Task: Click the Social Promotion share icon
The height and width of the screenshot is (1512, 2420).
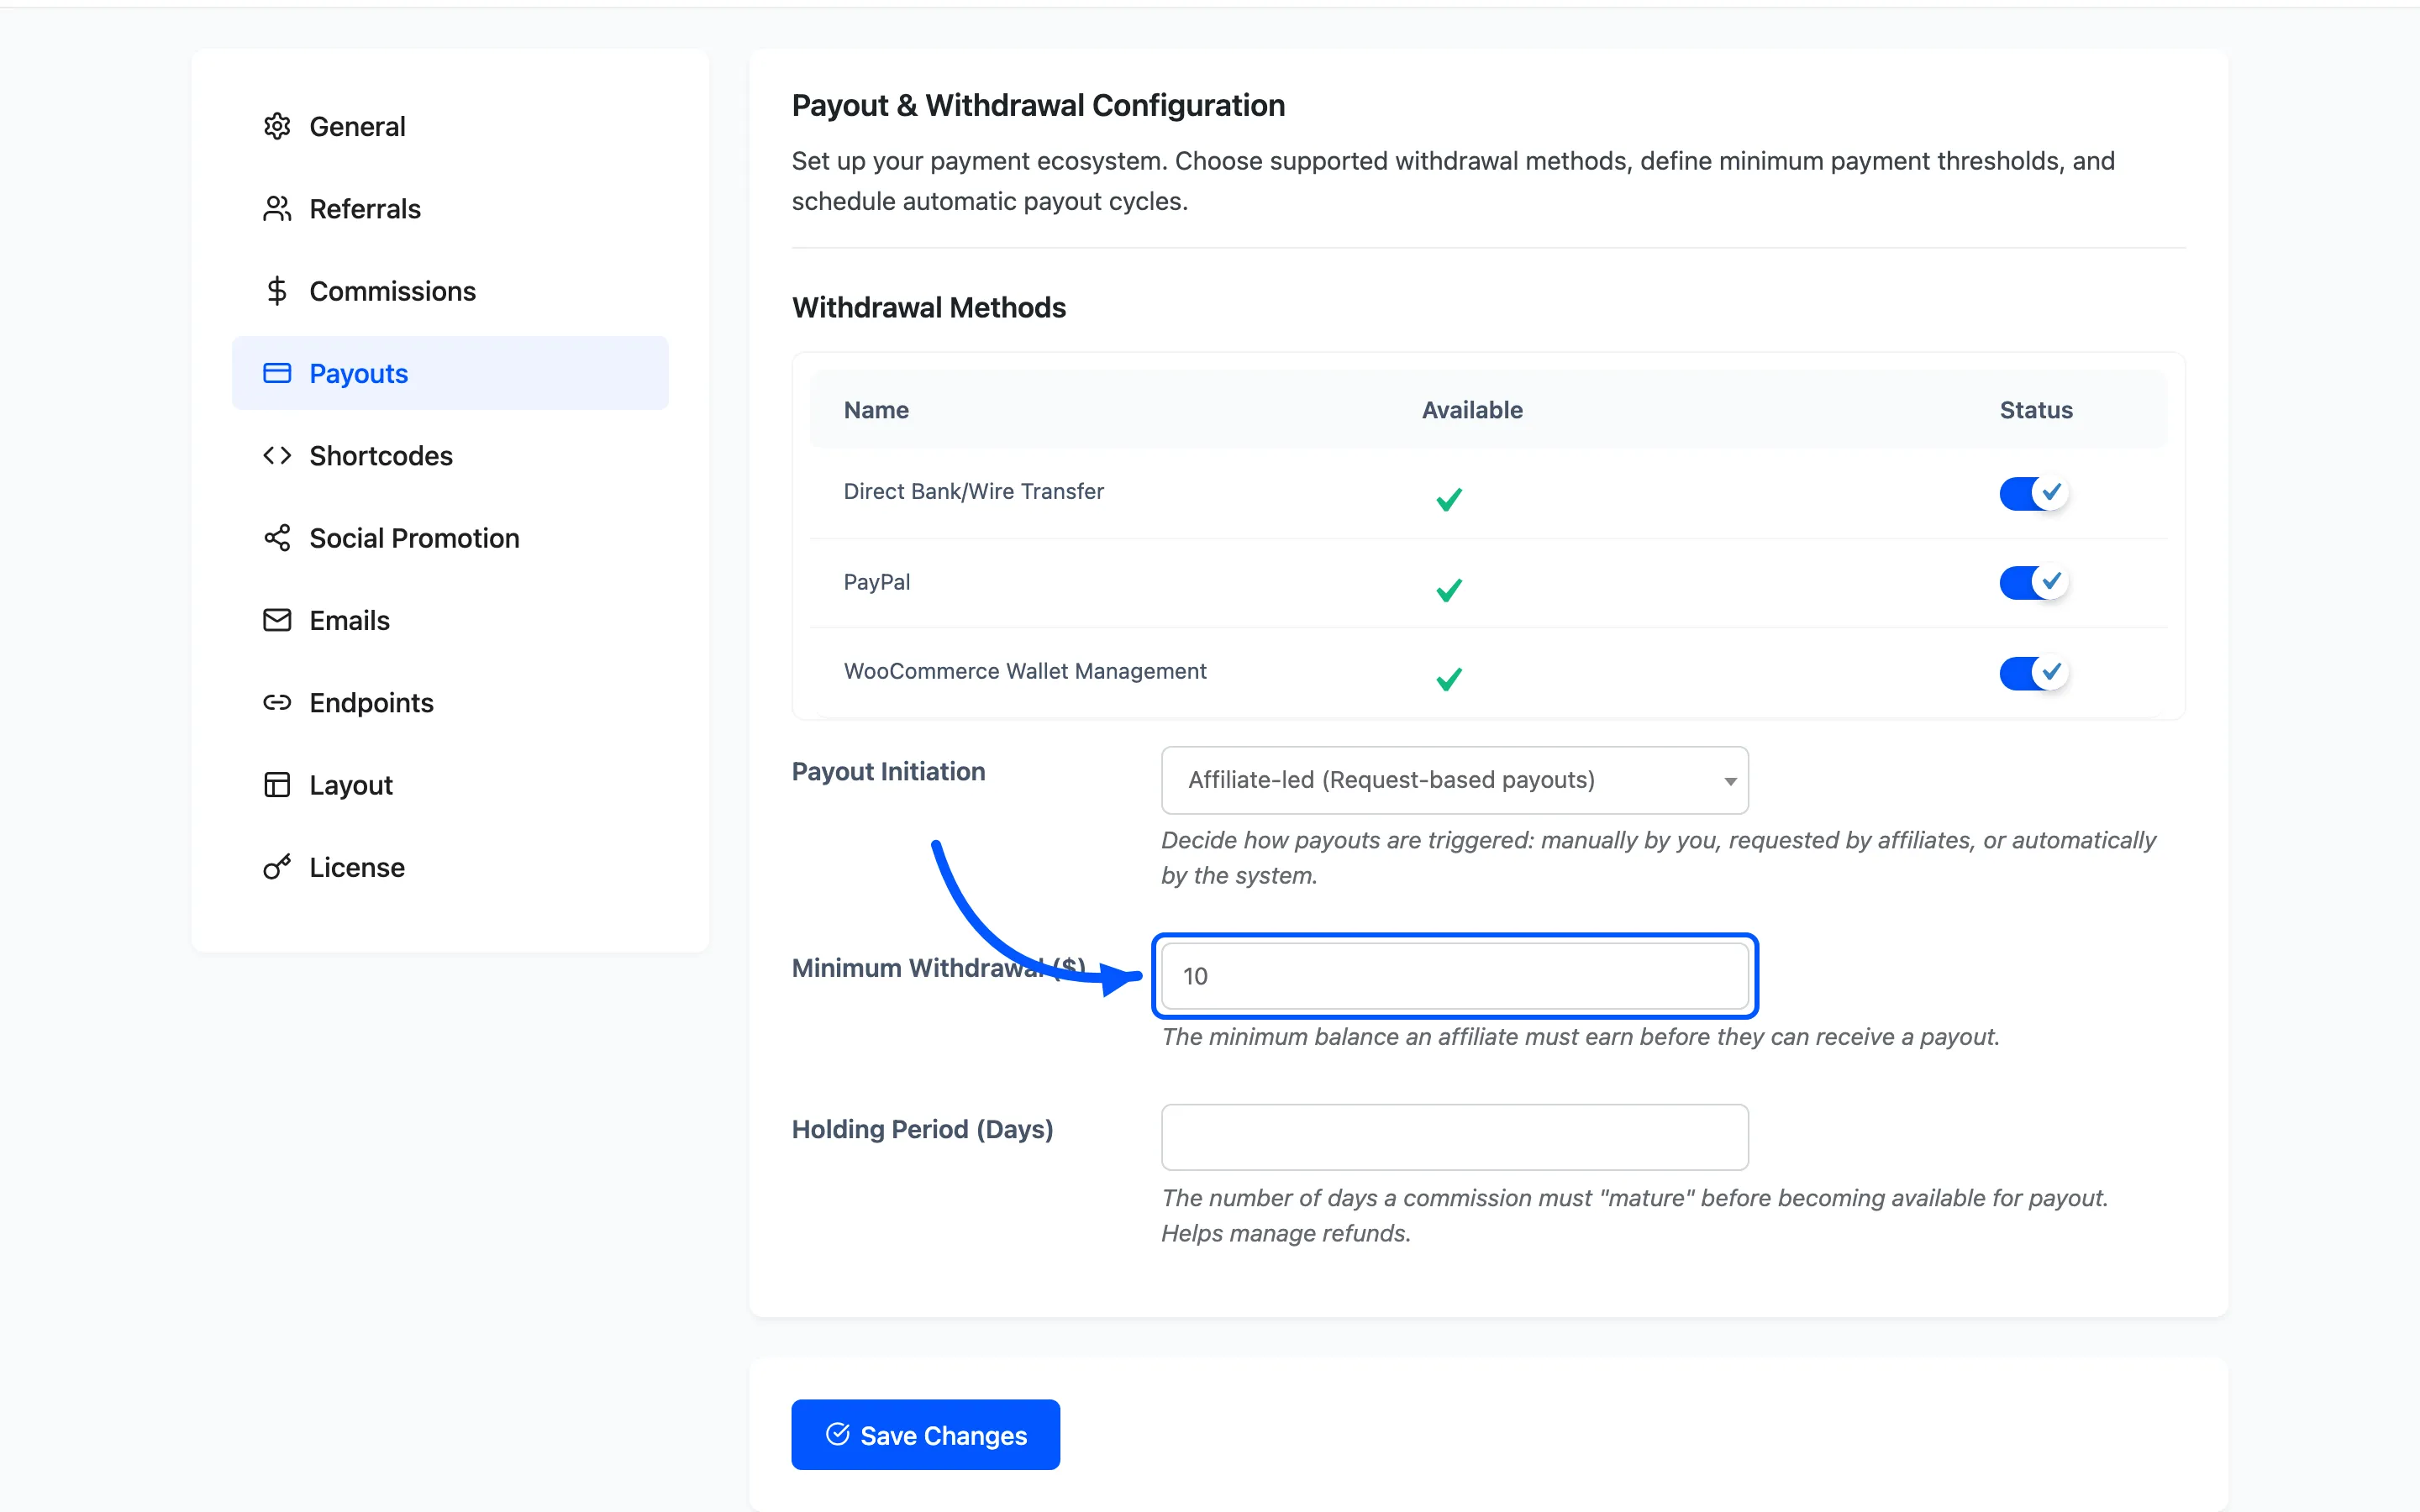Action: click(x=277, y=538)
